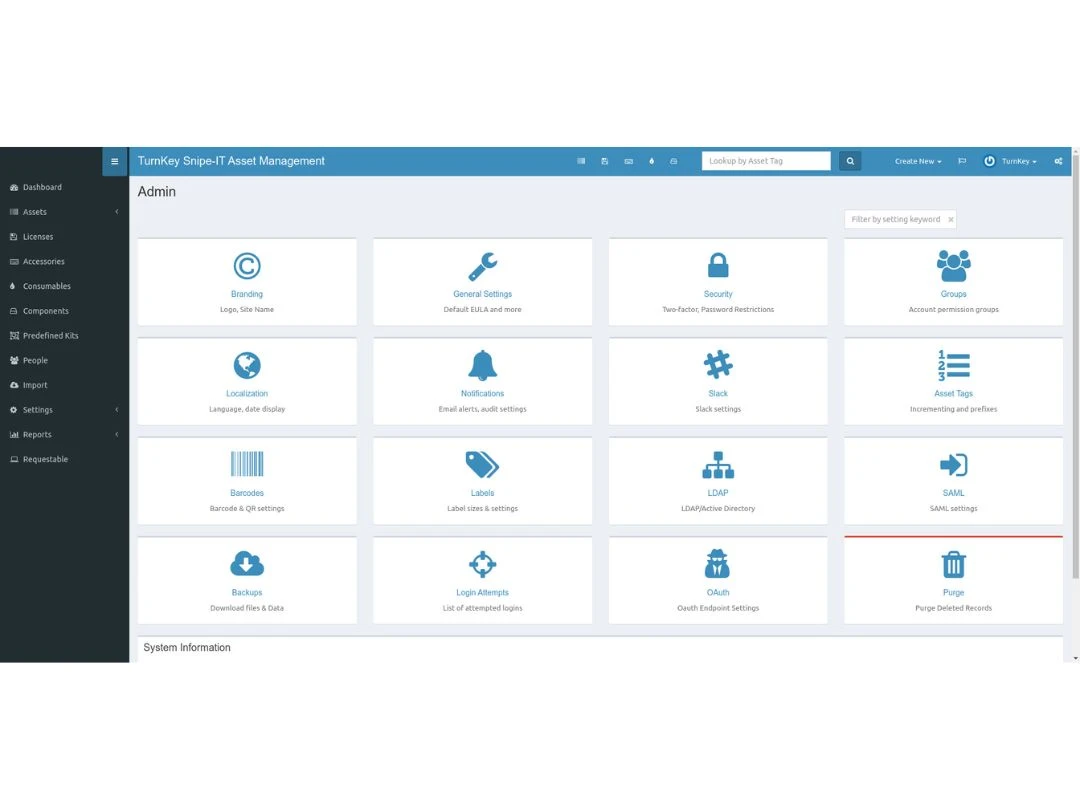
Task: Click the Branding copyright icon
Action: (x=247, y=266)
